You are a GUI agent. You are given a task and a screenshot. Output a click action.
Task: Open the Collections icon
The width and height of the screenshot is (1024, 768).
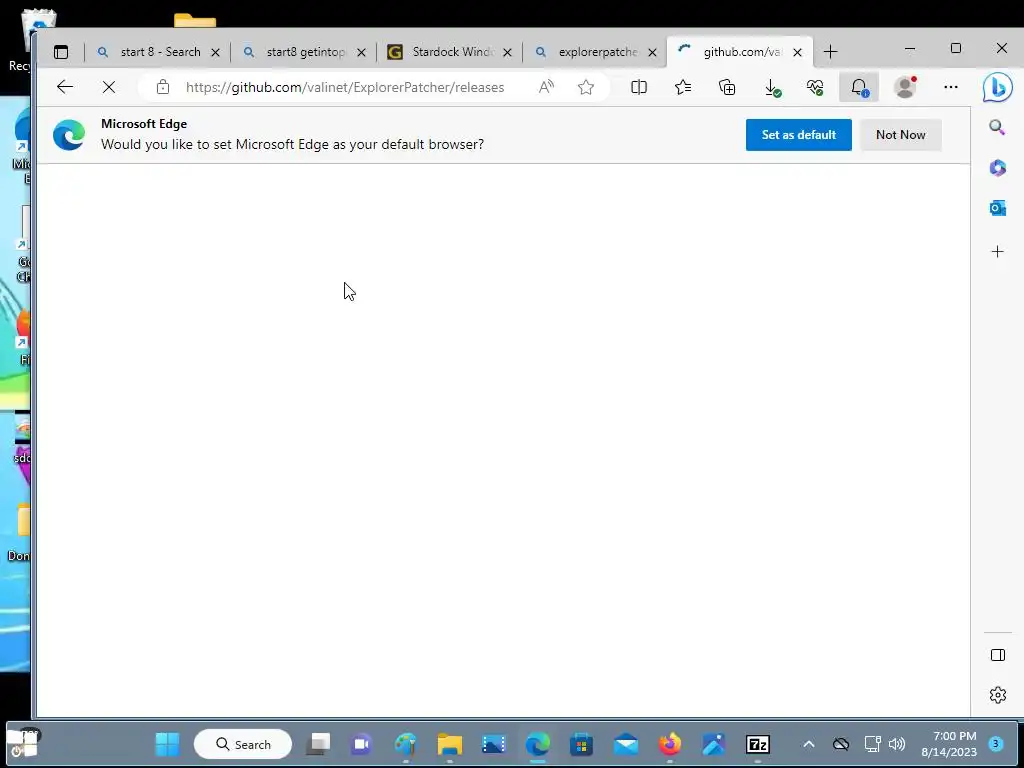727,87
